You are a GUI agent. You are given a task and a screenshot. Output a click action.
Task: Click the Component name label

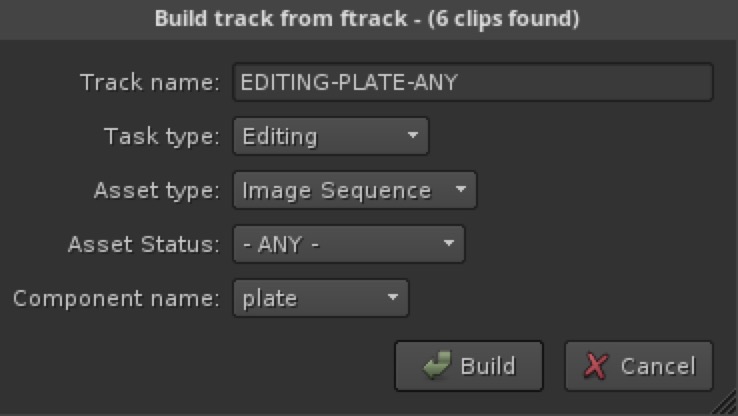(116, 299)
